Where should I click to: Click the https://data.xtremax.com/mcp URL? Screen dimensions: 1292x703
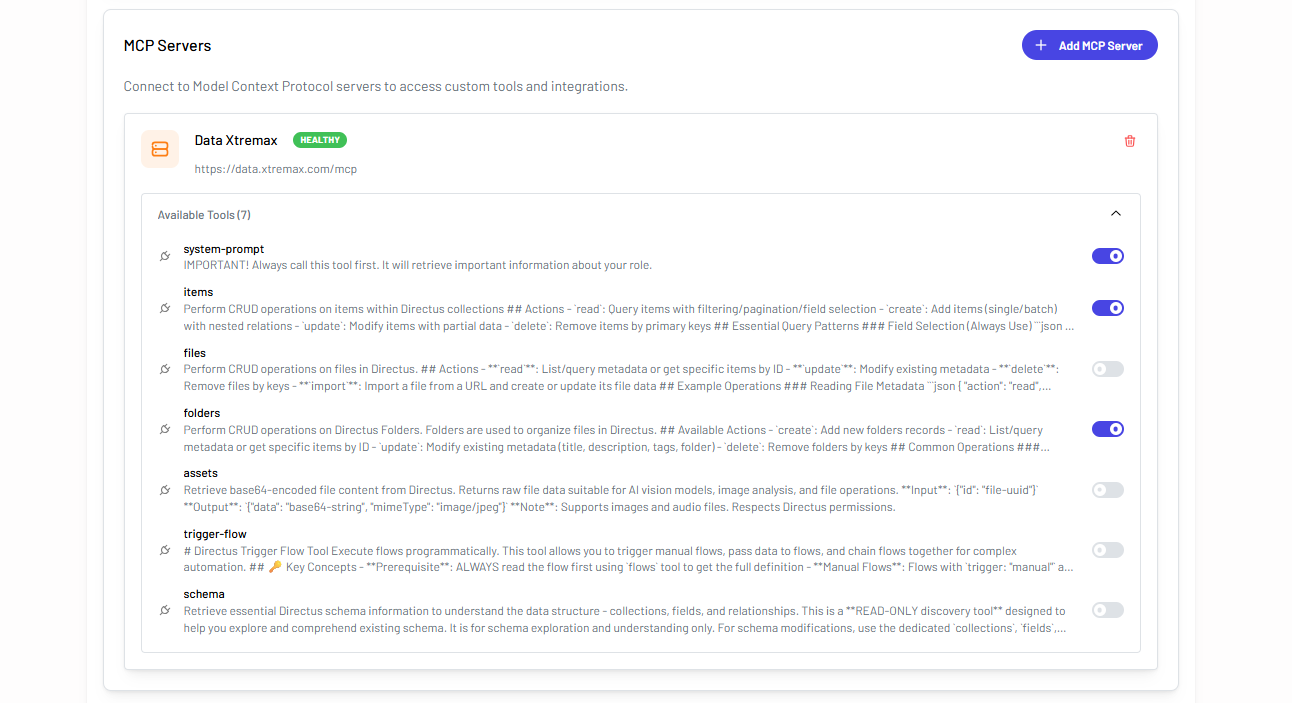(x=276, y=169)
